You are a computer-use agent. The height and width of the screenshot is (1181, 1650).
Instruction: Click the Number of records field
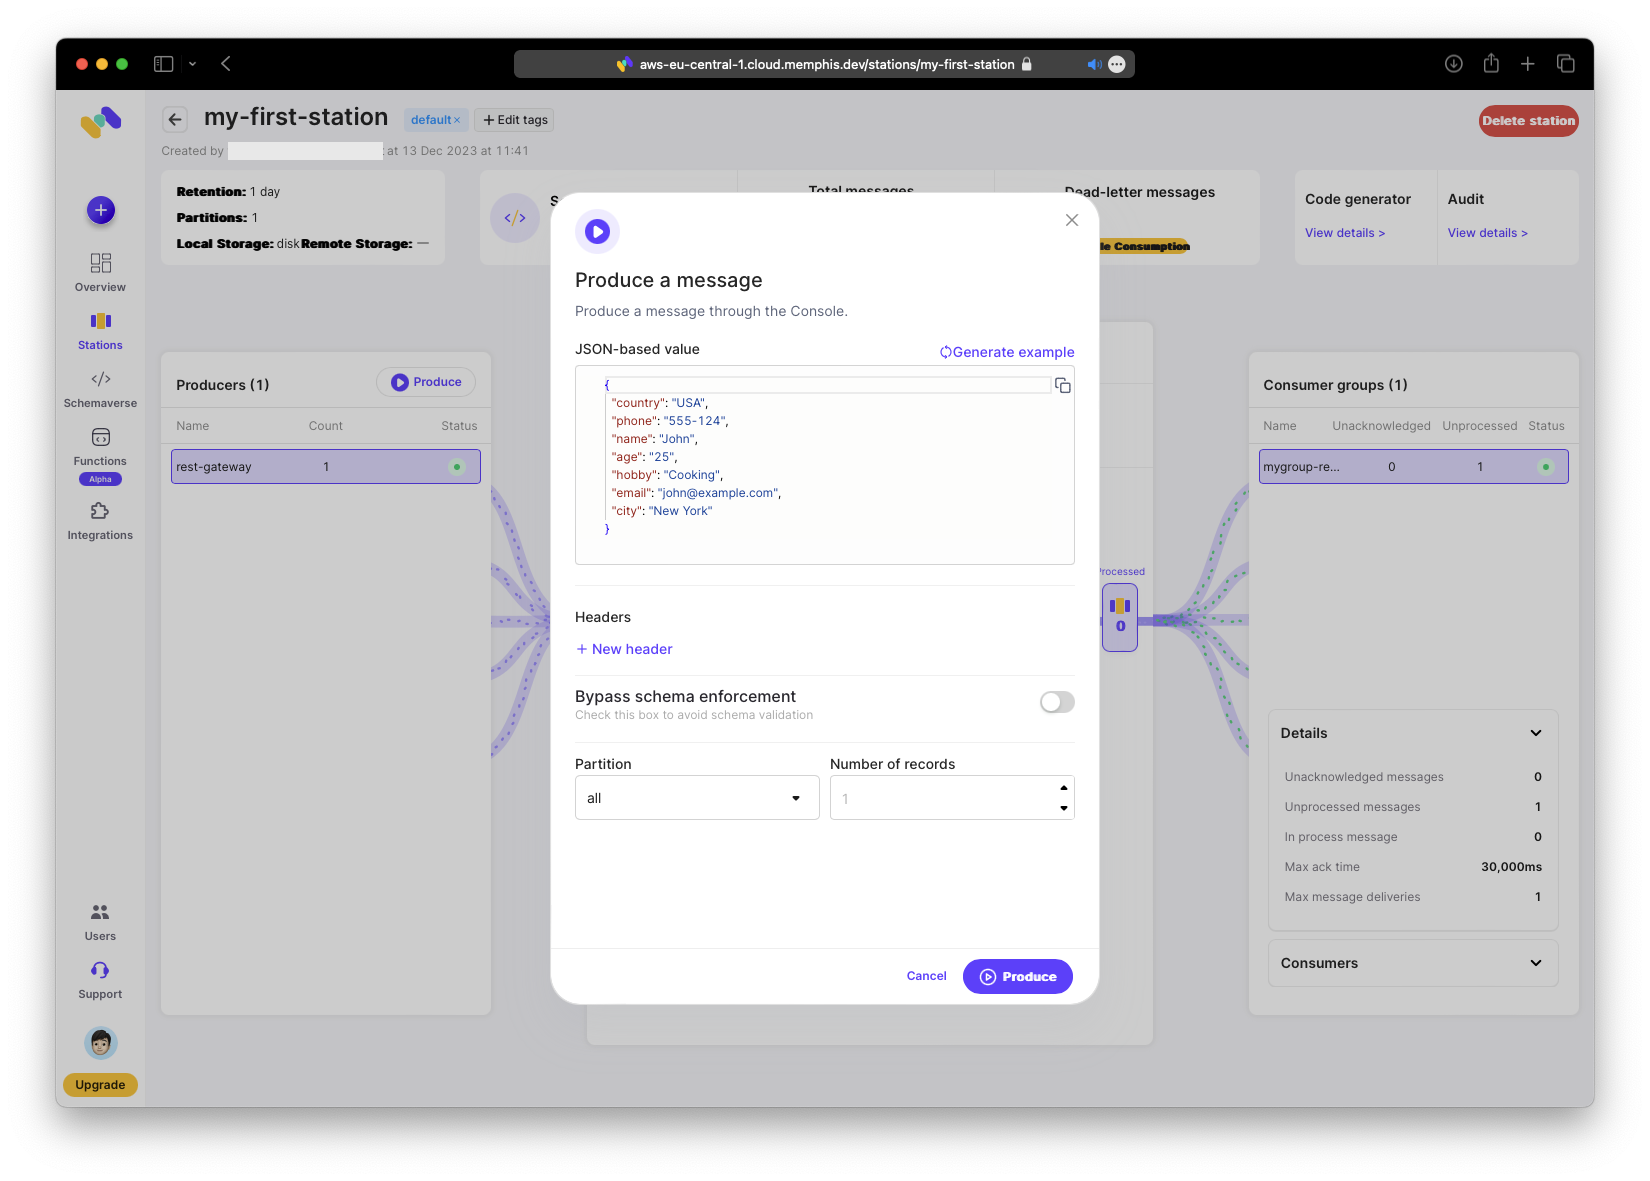coord(940,798)
